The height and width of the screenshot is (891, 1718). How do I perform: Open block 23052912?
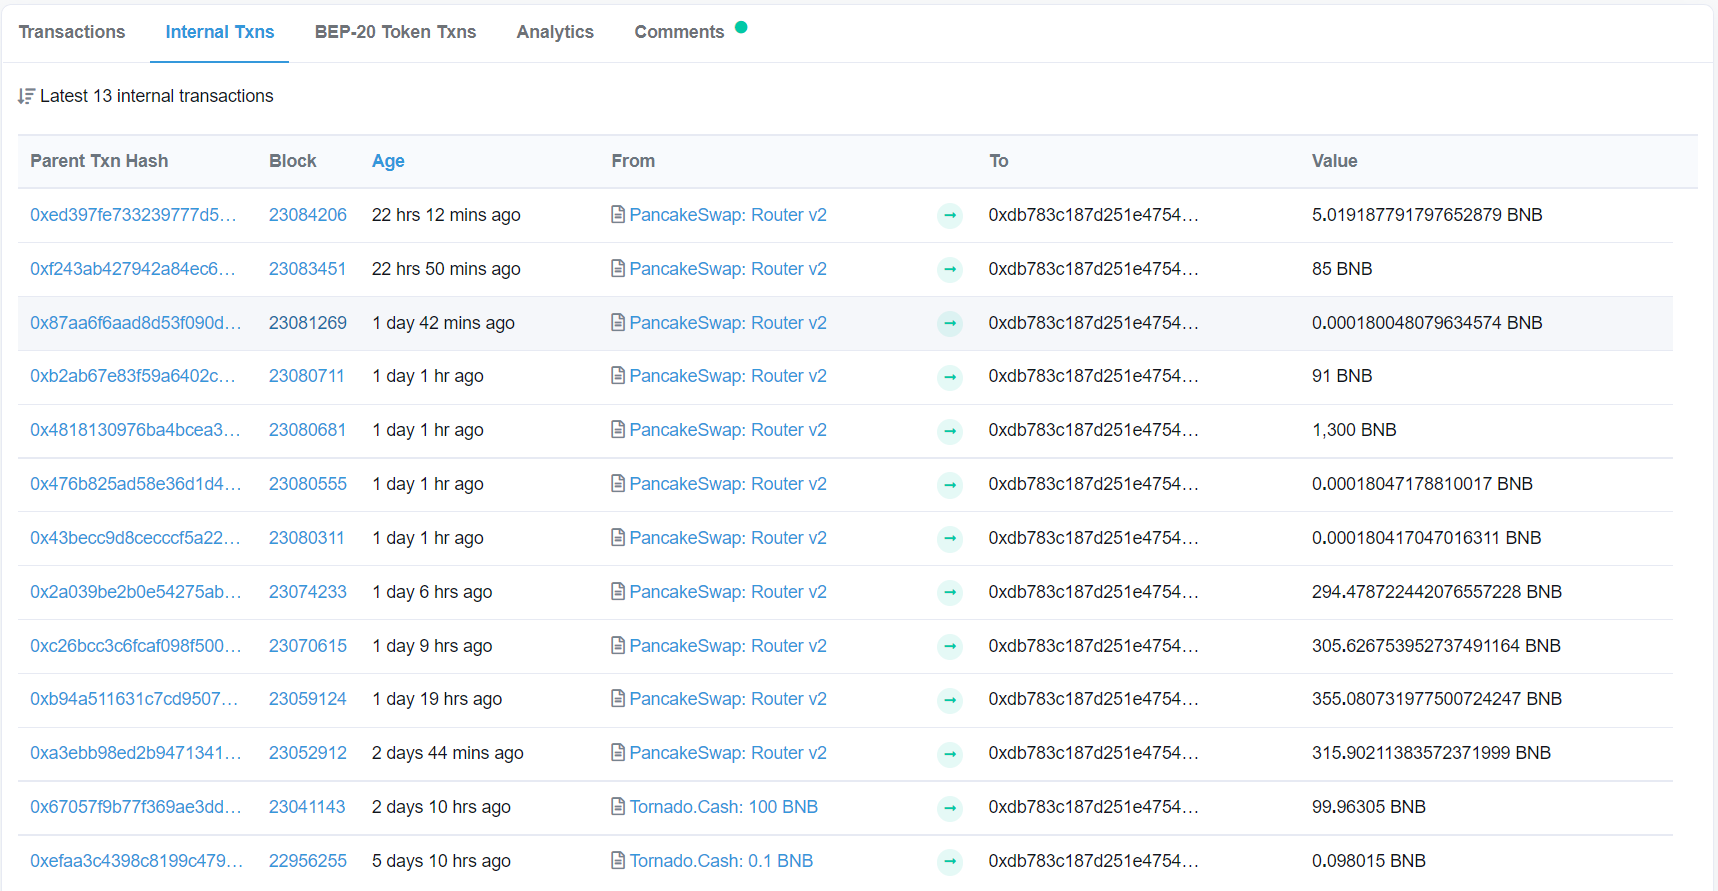click(308, 753)
